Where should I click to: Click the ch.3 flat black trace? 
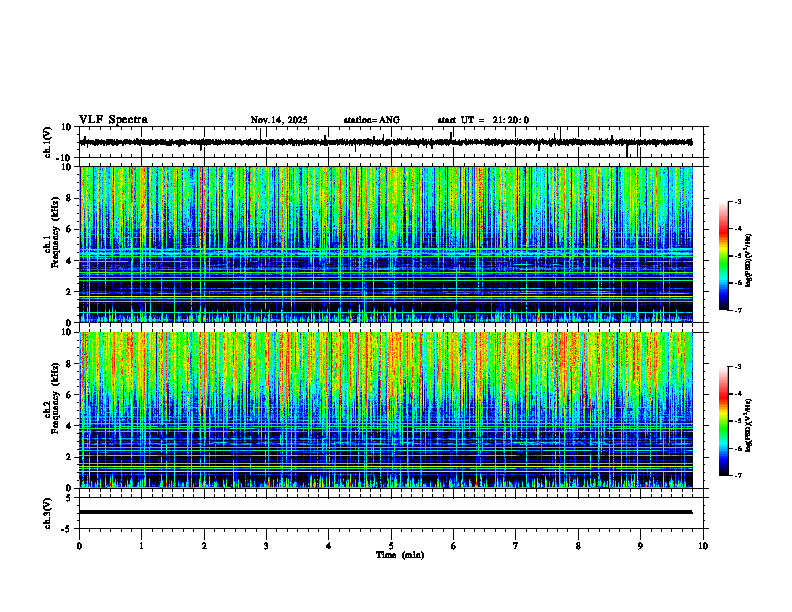click(x=385, y=512)
